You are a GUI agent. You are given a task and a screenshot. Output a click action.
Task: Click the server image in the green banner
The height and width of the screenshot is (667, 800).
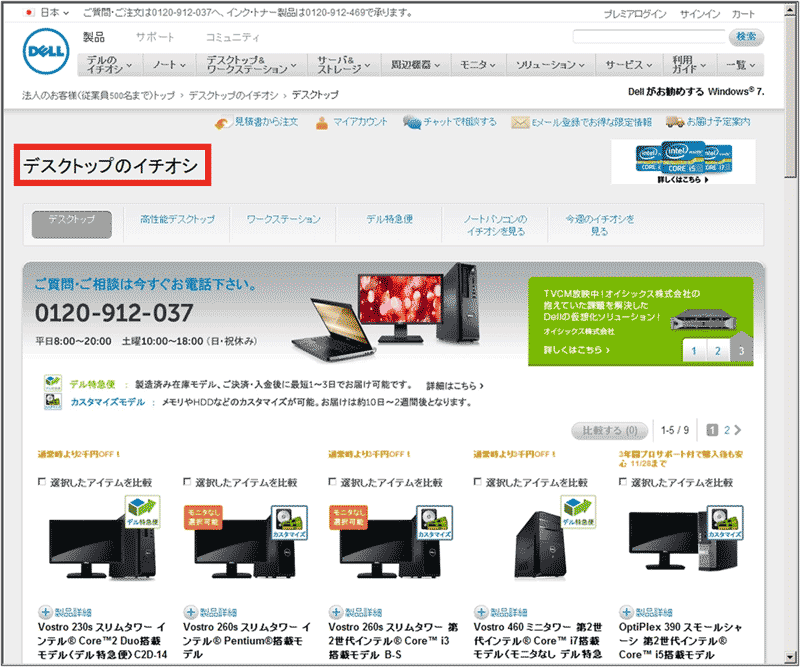click(x=704, y=320)
